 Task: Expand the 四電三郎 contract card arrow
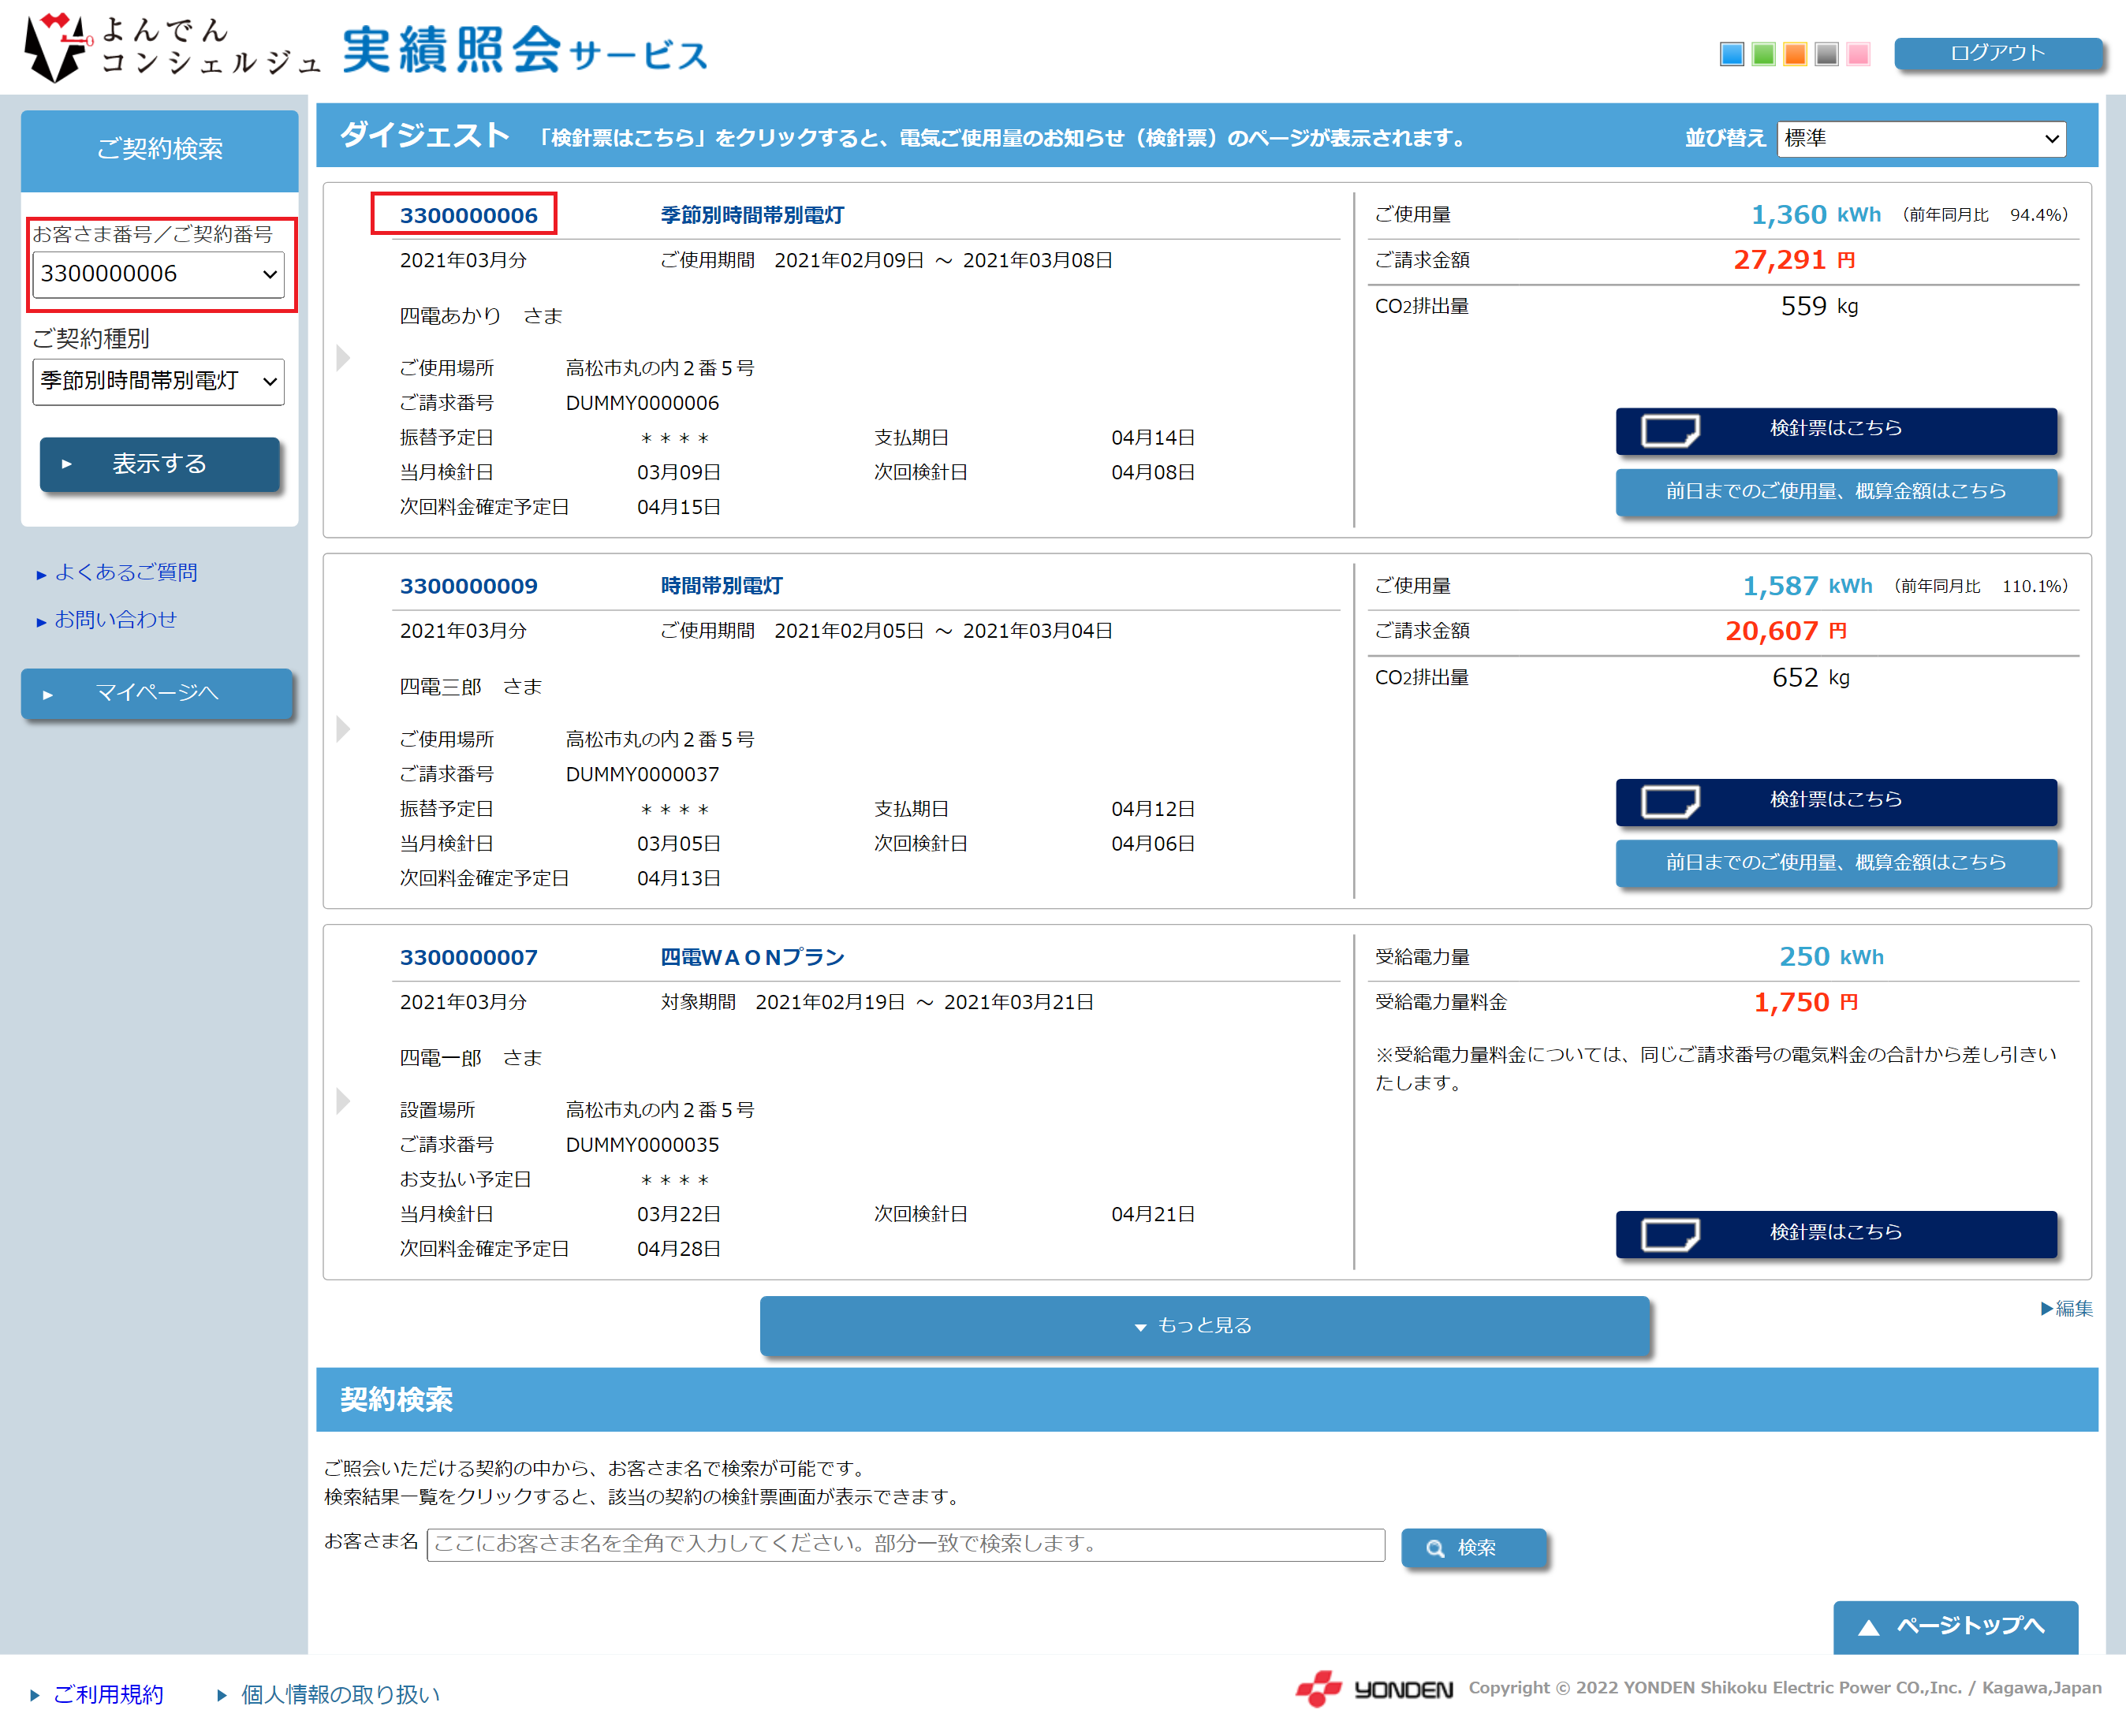(x=343, y=729)
